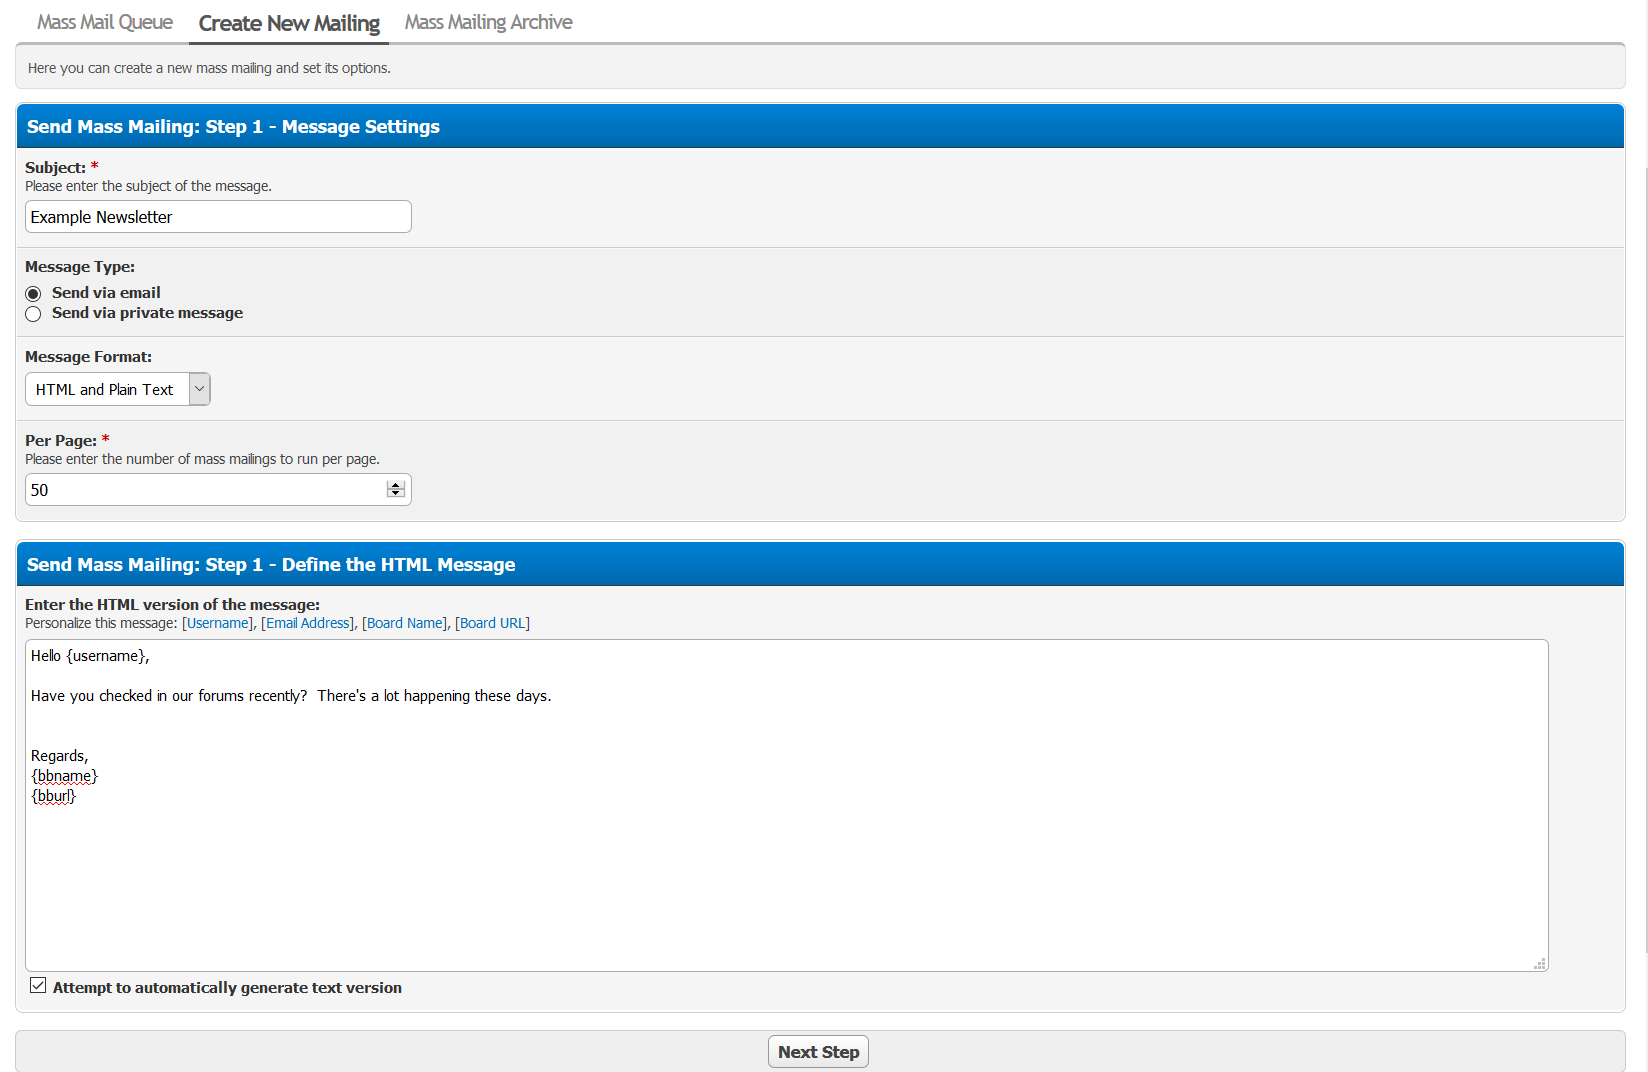Click the 'Send via email' label text
The height and width of the screenshot is (1072, 1648).
106,293
